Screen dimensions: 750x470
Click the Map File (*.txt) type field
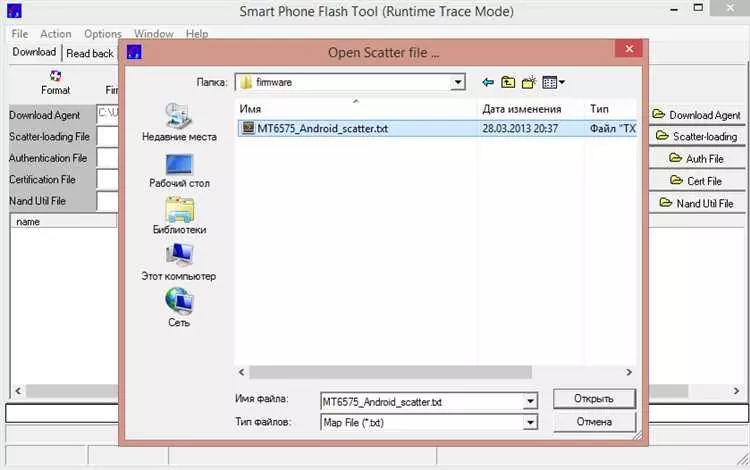422,422
